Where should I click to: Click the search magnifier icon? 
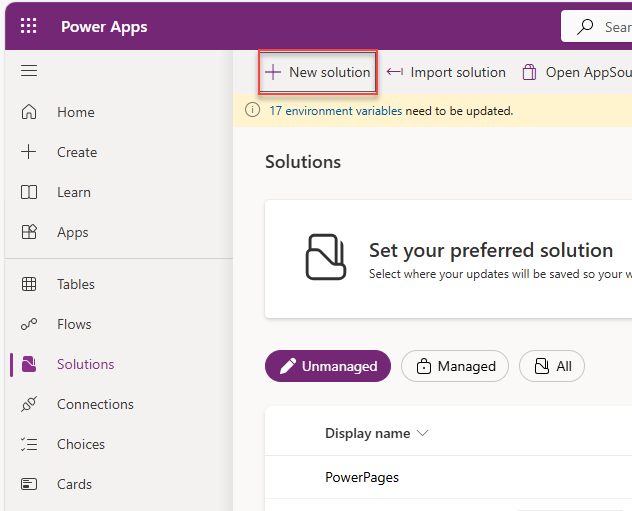click(585, 27)
